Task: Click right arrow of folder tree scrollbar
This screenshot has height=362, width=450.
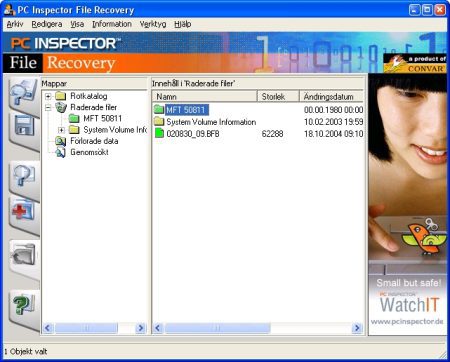Action: (141, 328)
